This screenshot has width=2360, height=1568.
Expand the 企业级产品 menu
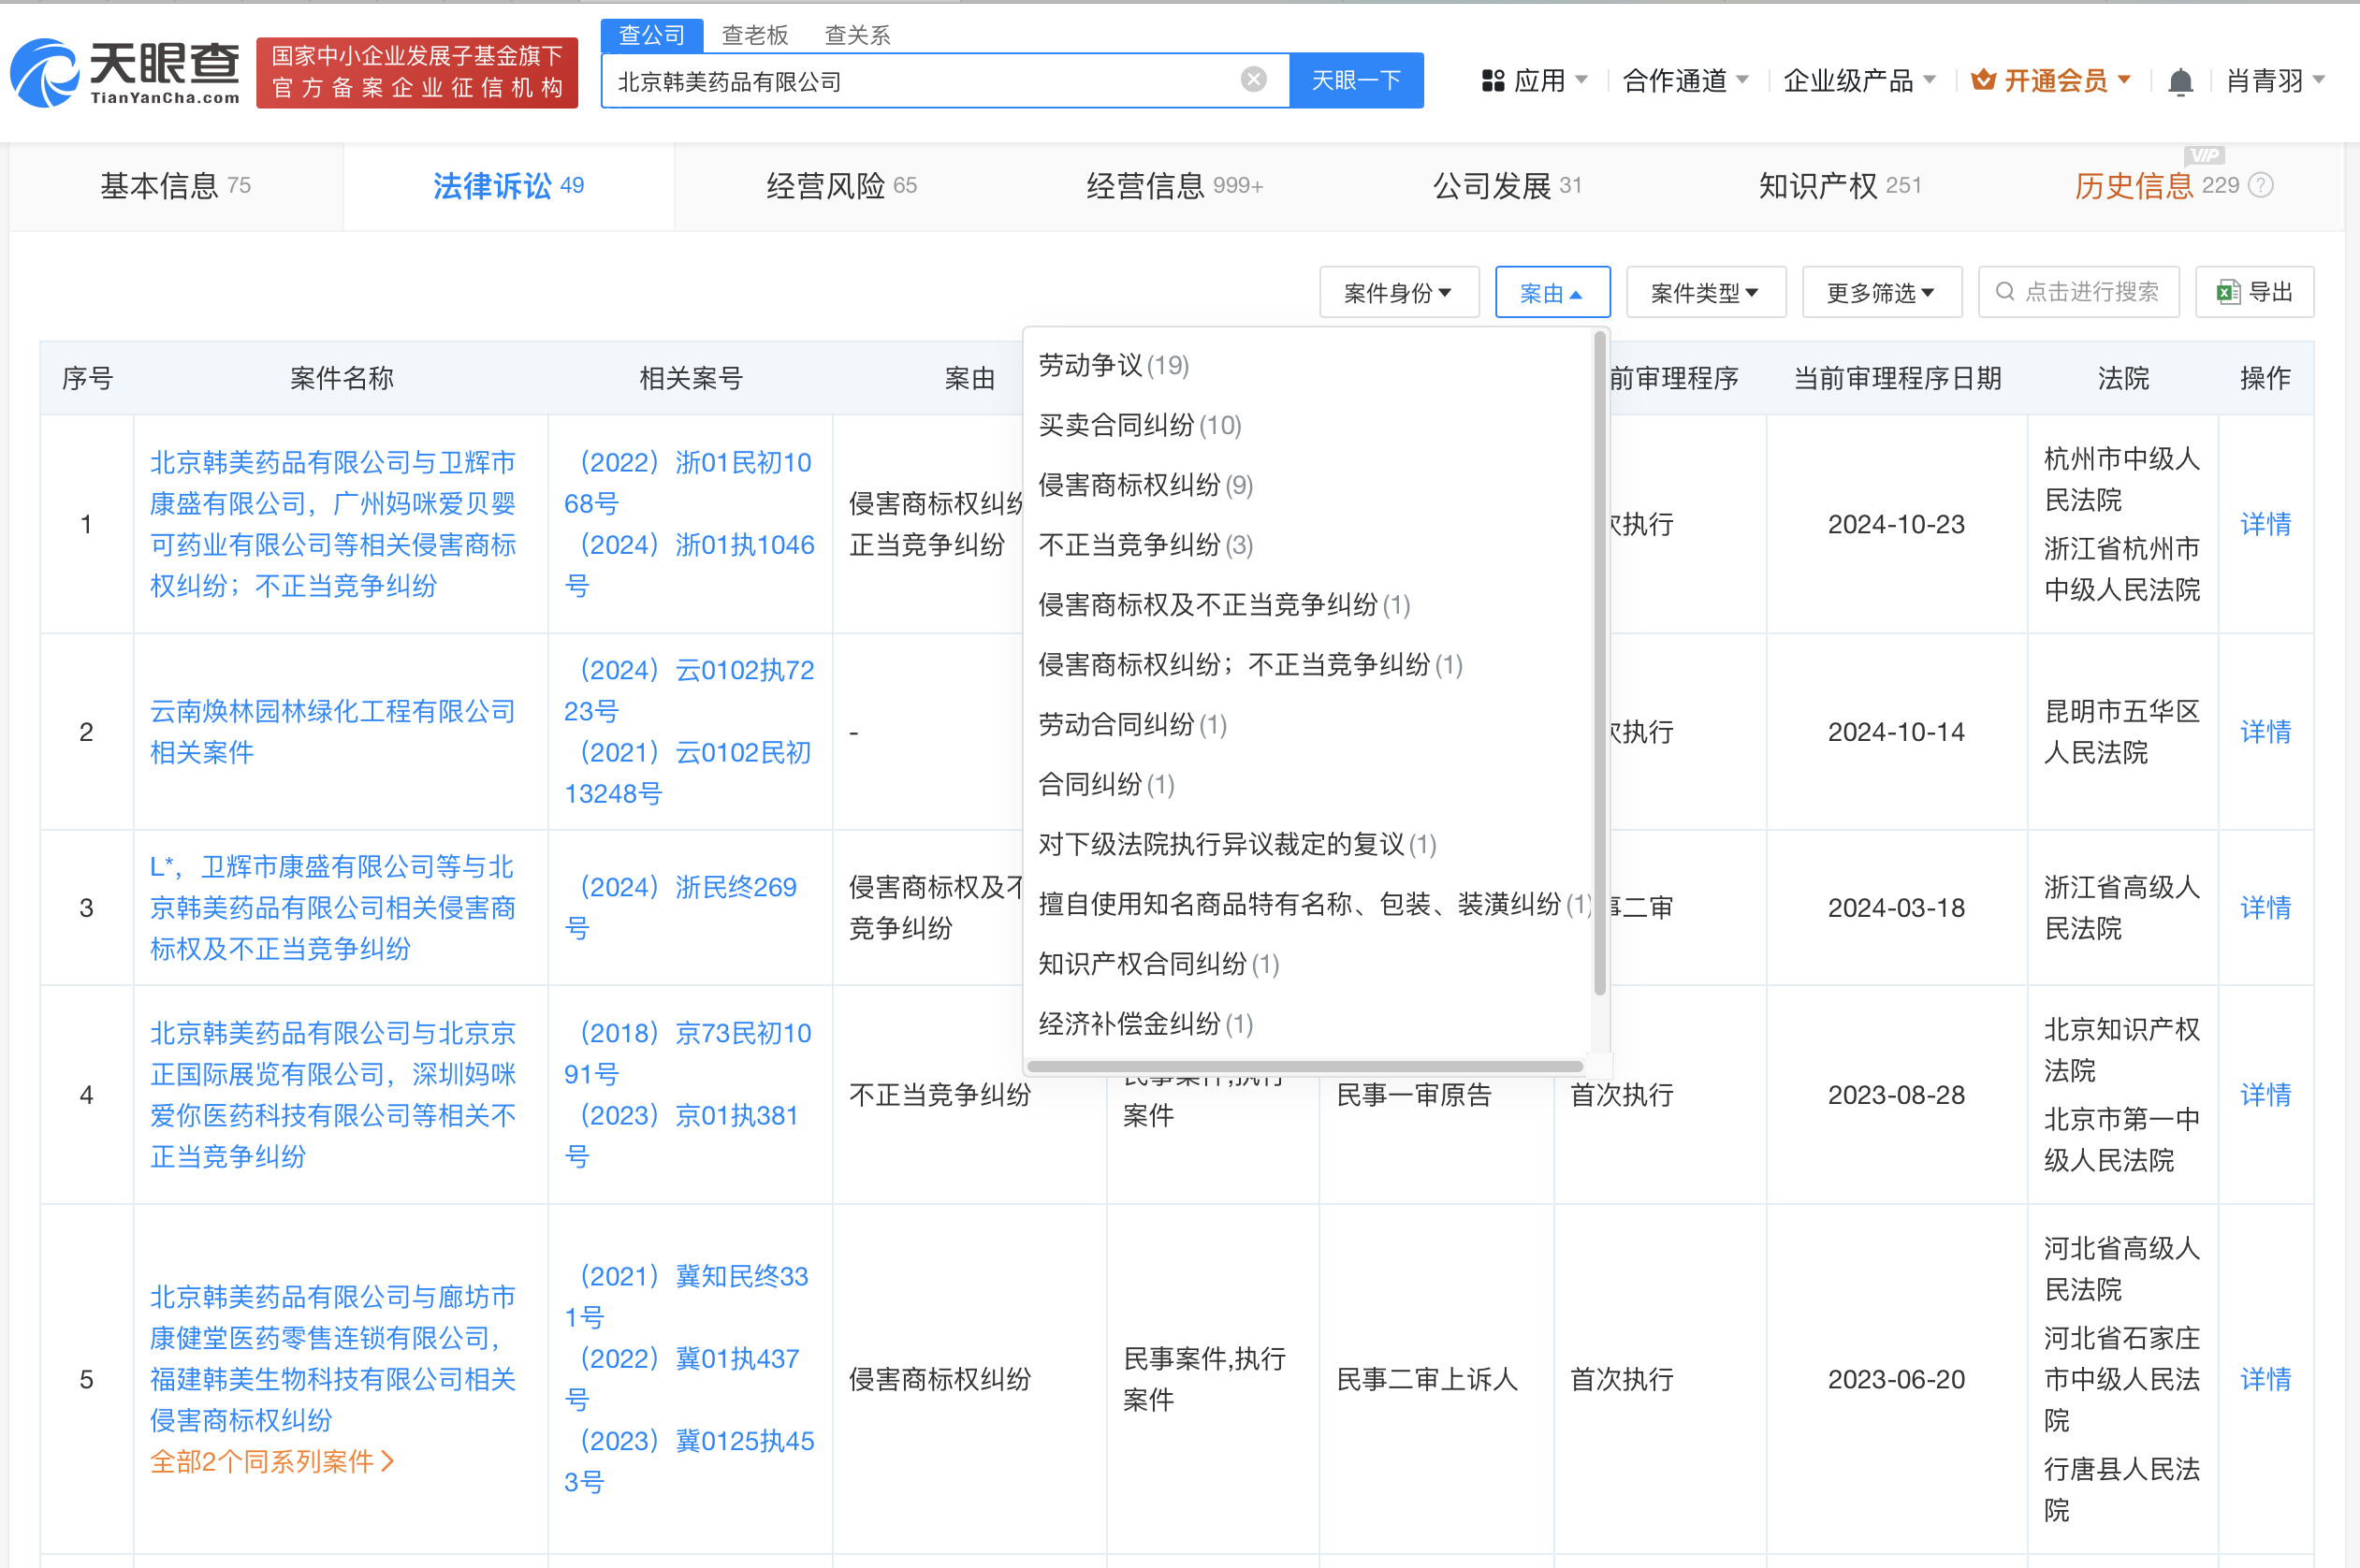1860,81
